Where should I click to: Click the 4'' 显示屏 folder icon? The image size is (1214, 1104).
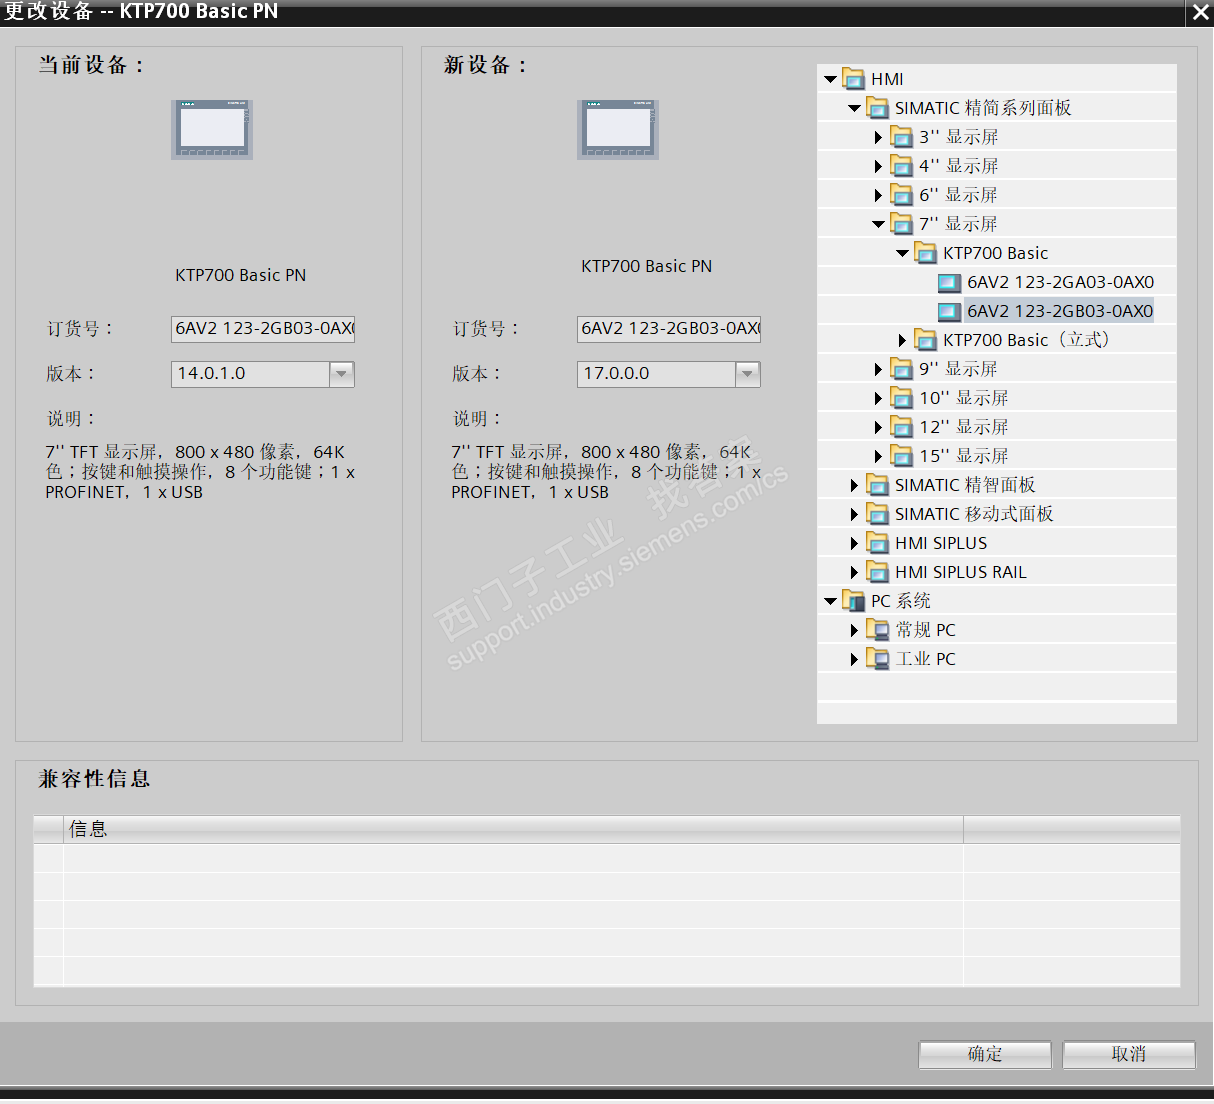901,166
